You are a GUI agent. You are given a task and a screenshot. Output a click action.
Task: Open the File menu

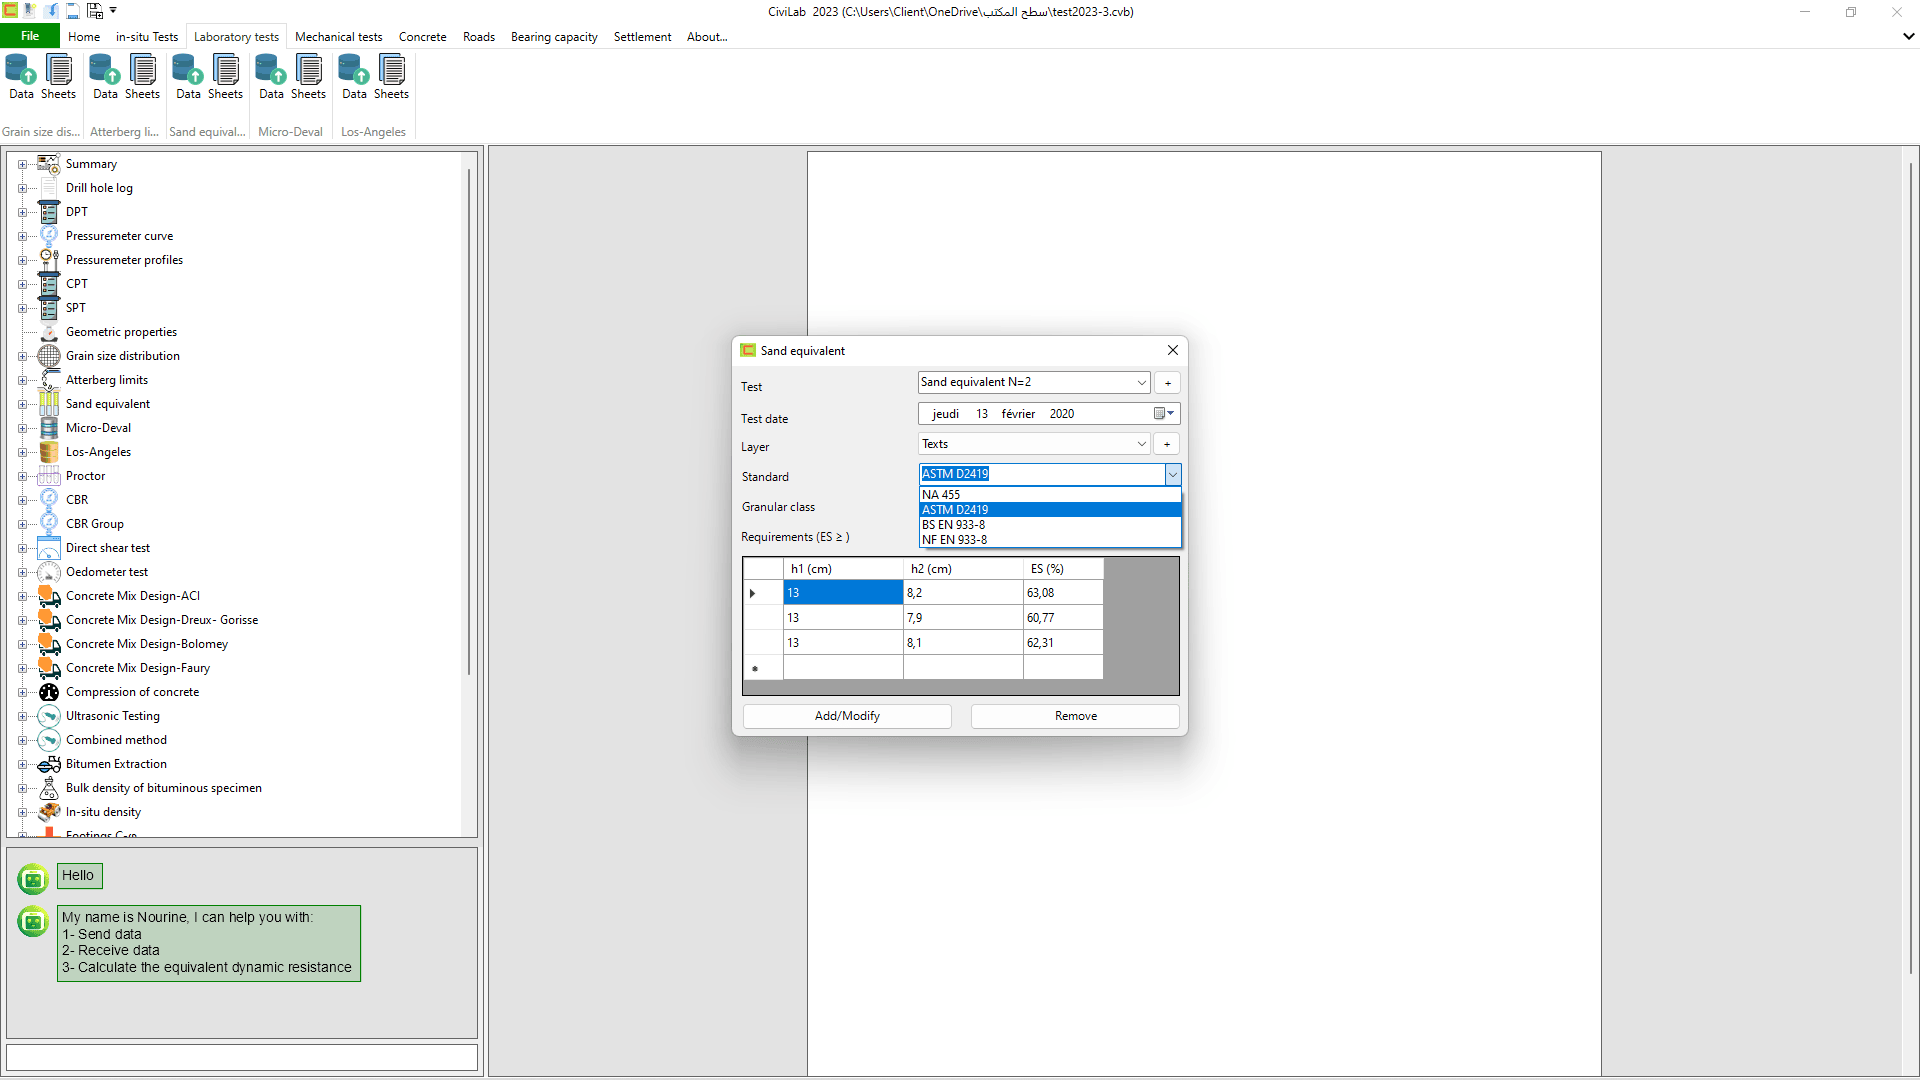click(x=29, y=35)
